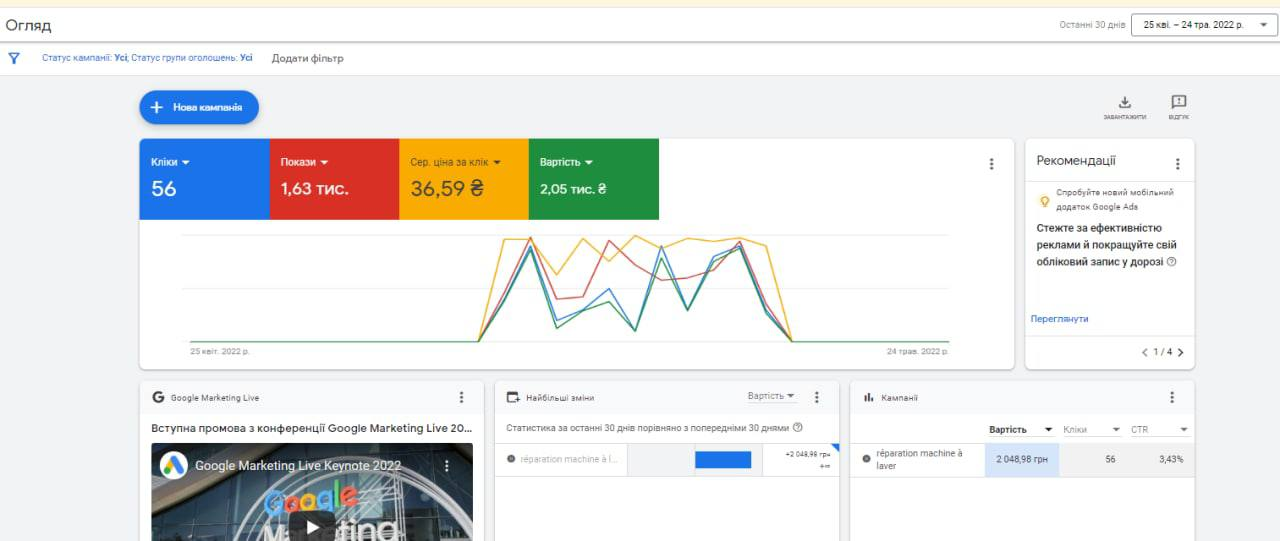Screen dimensions: 1280x541
Task: Click the filter funnel icon
Action: [14, 58]
